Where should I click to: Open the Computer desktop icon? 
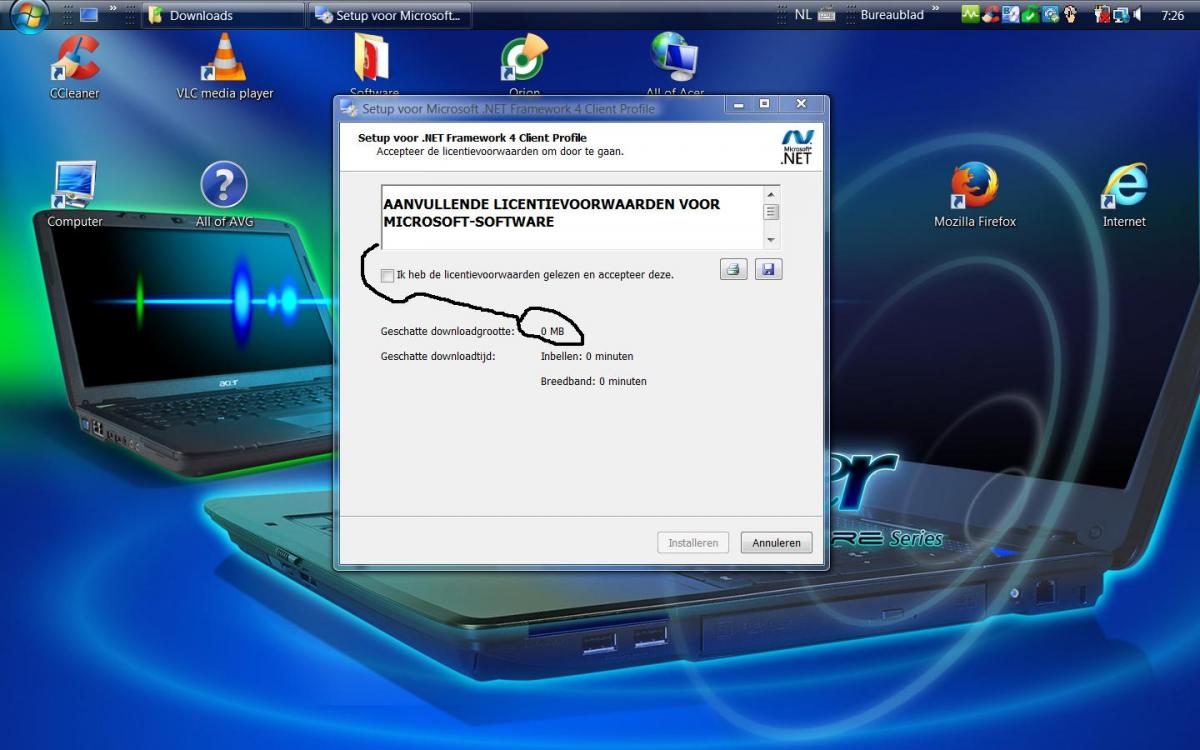click(75, 193)
